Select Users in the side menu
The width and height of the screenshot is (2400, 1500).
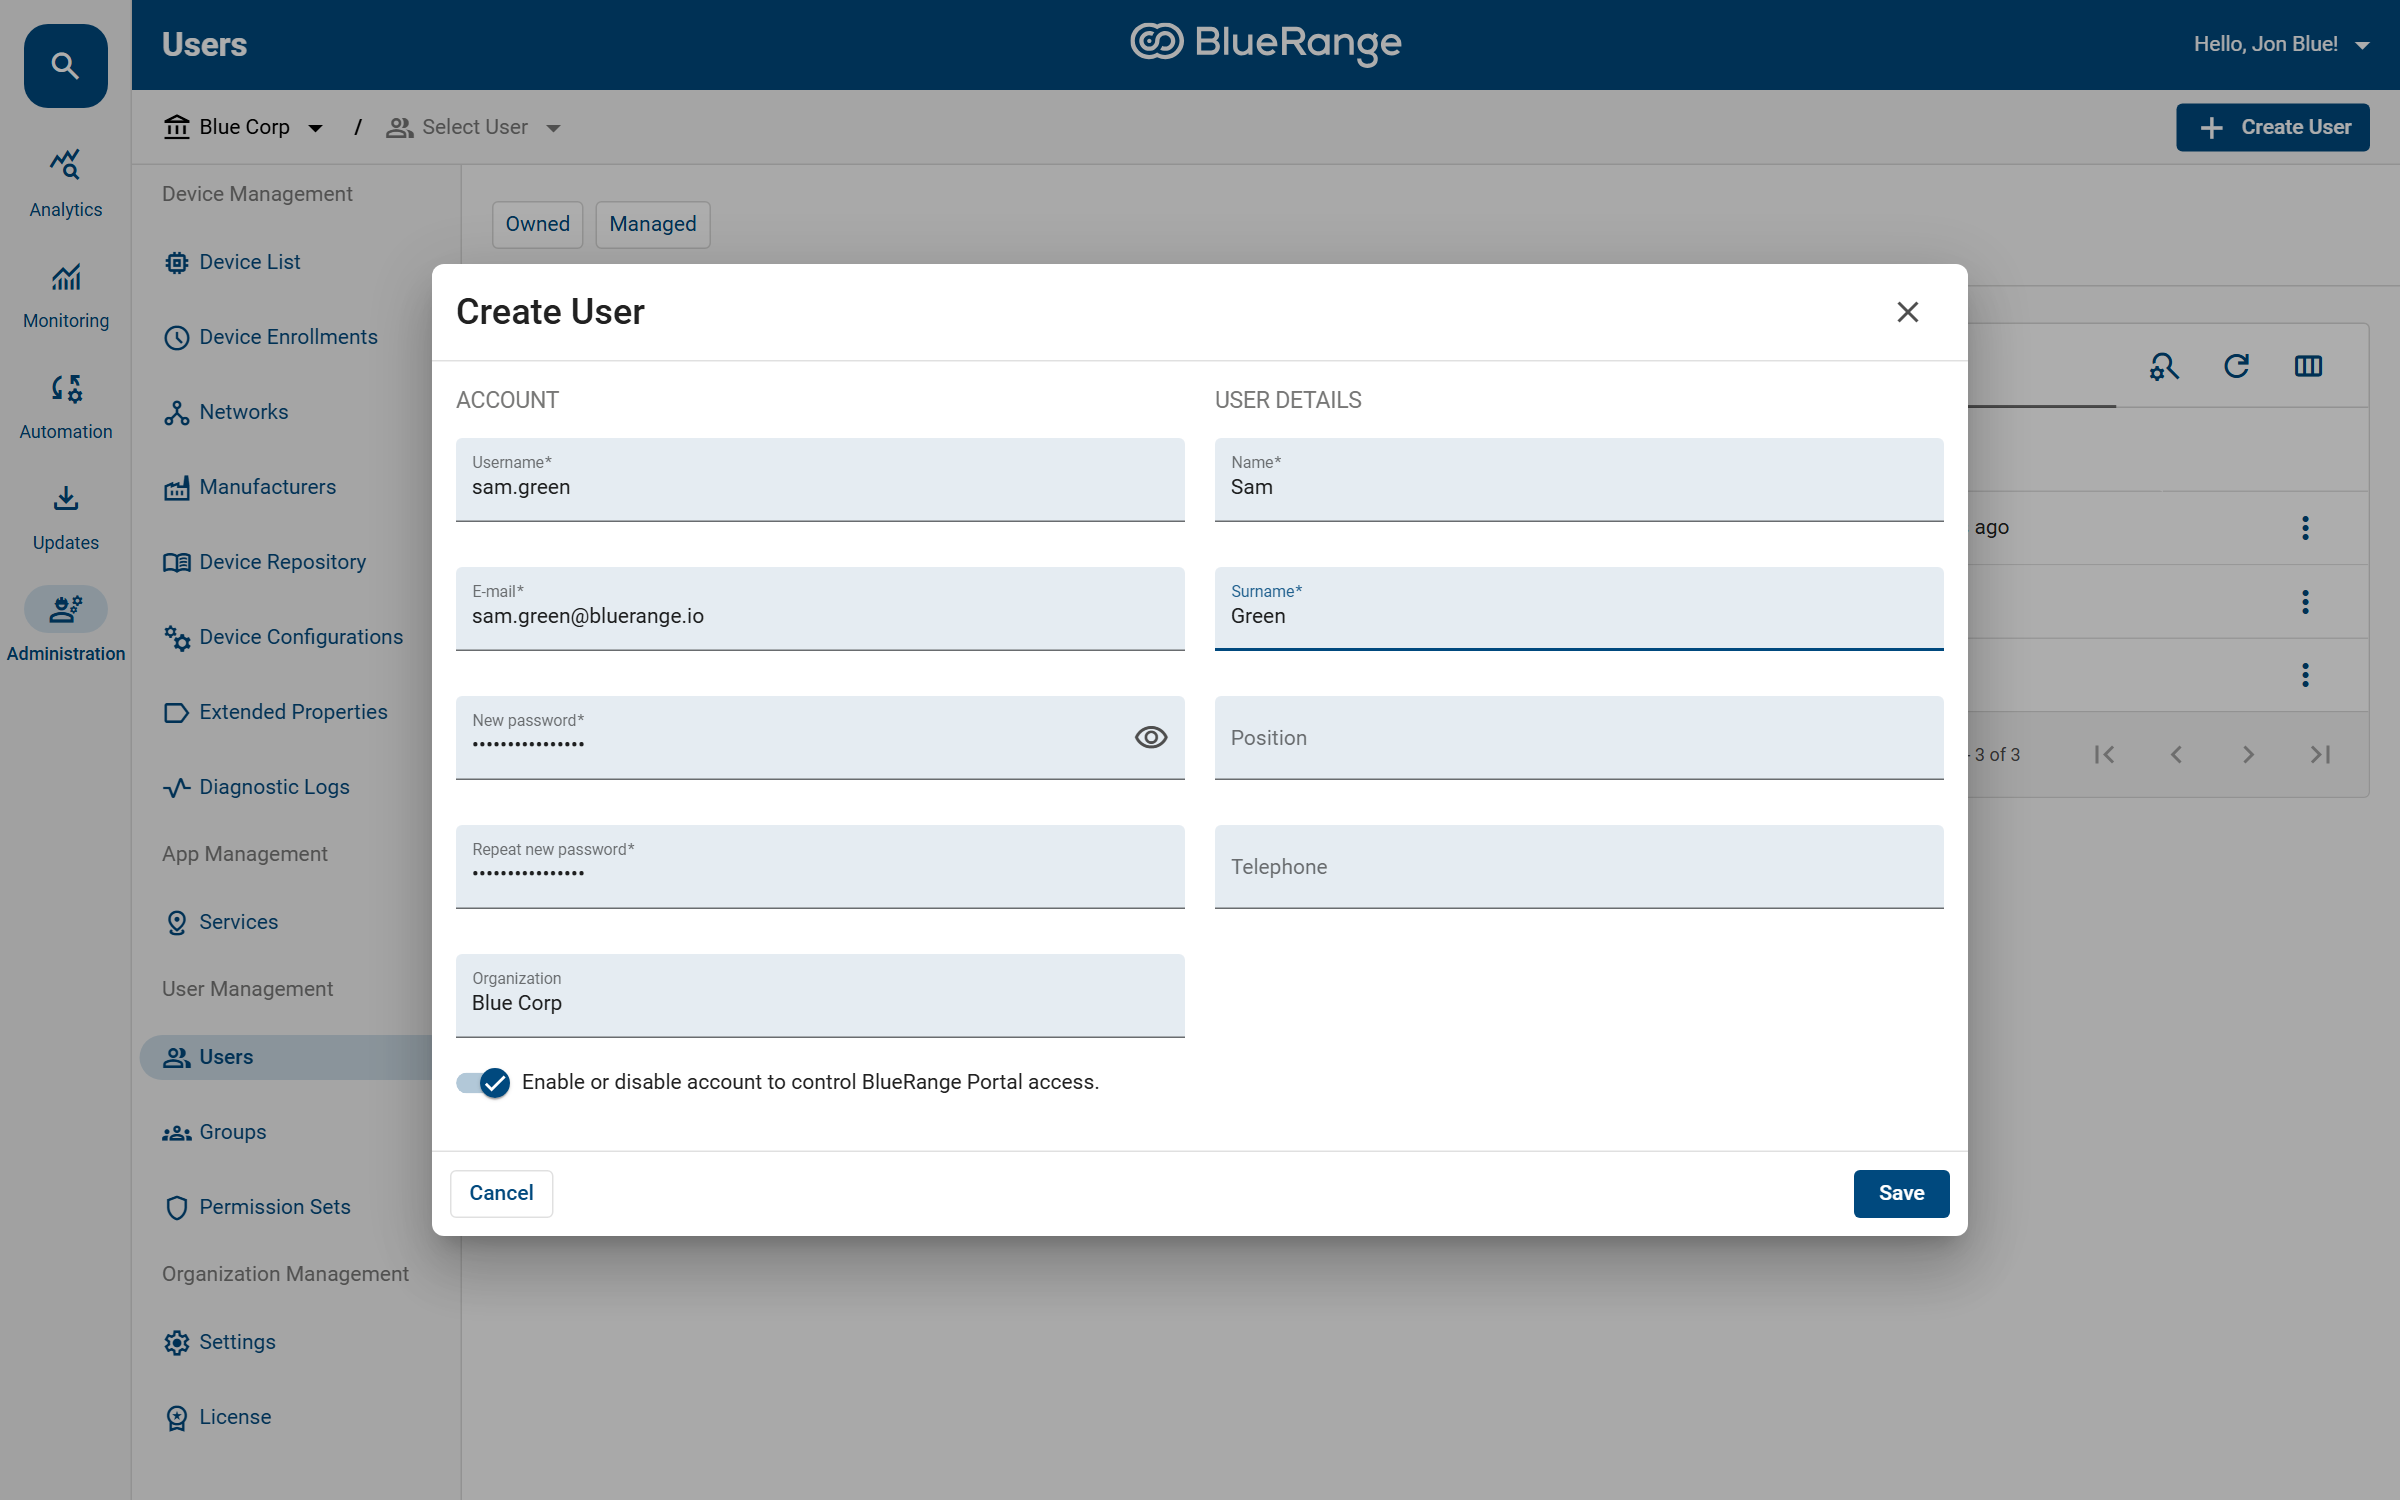(286, 1057)
